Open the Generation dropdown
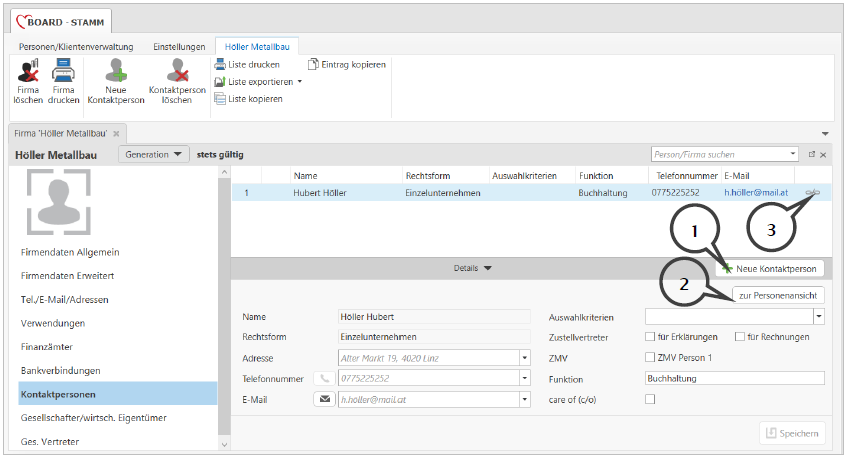 click(153, 154)
